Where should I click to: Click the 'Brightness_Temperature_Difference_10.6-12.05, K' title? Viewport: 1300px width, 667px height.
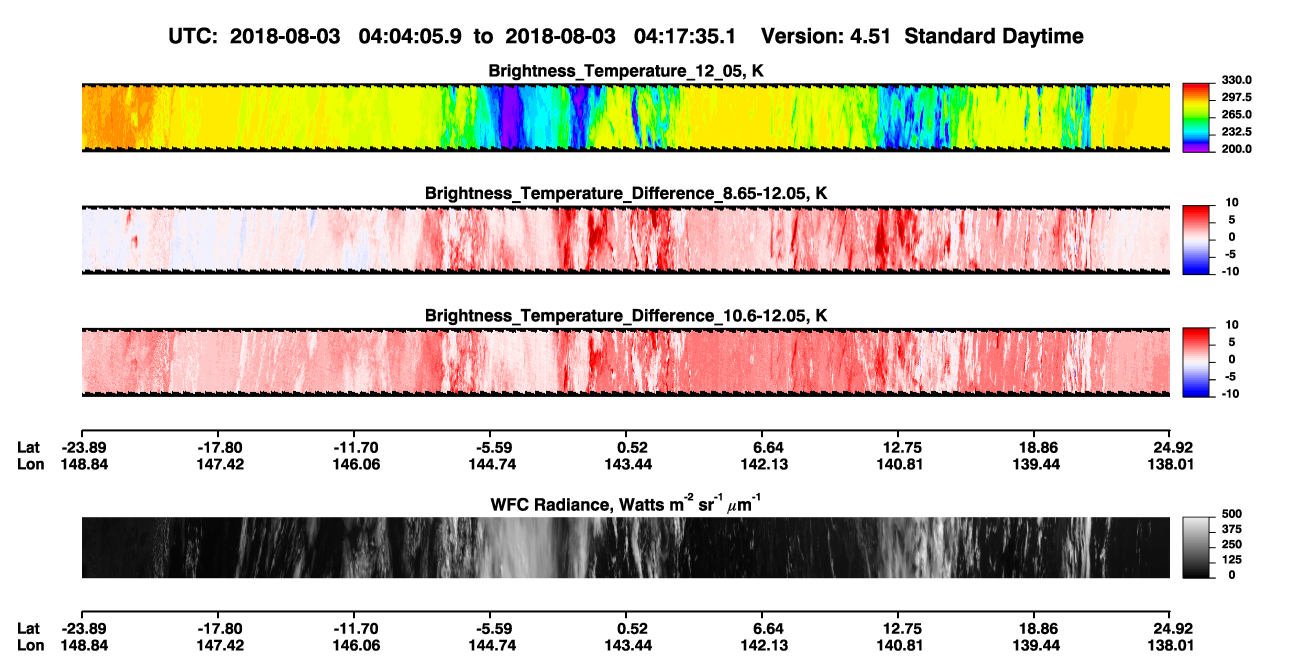tap(626, 316)
